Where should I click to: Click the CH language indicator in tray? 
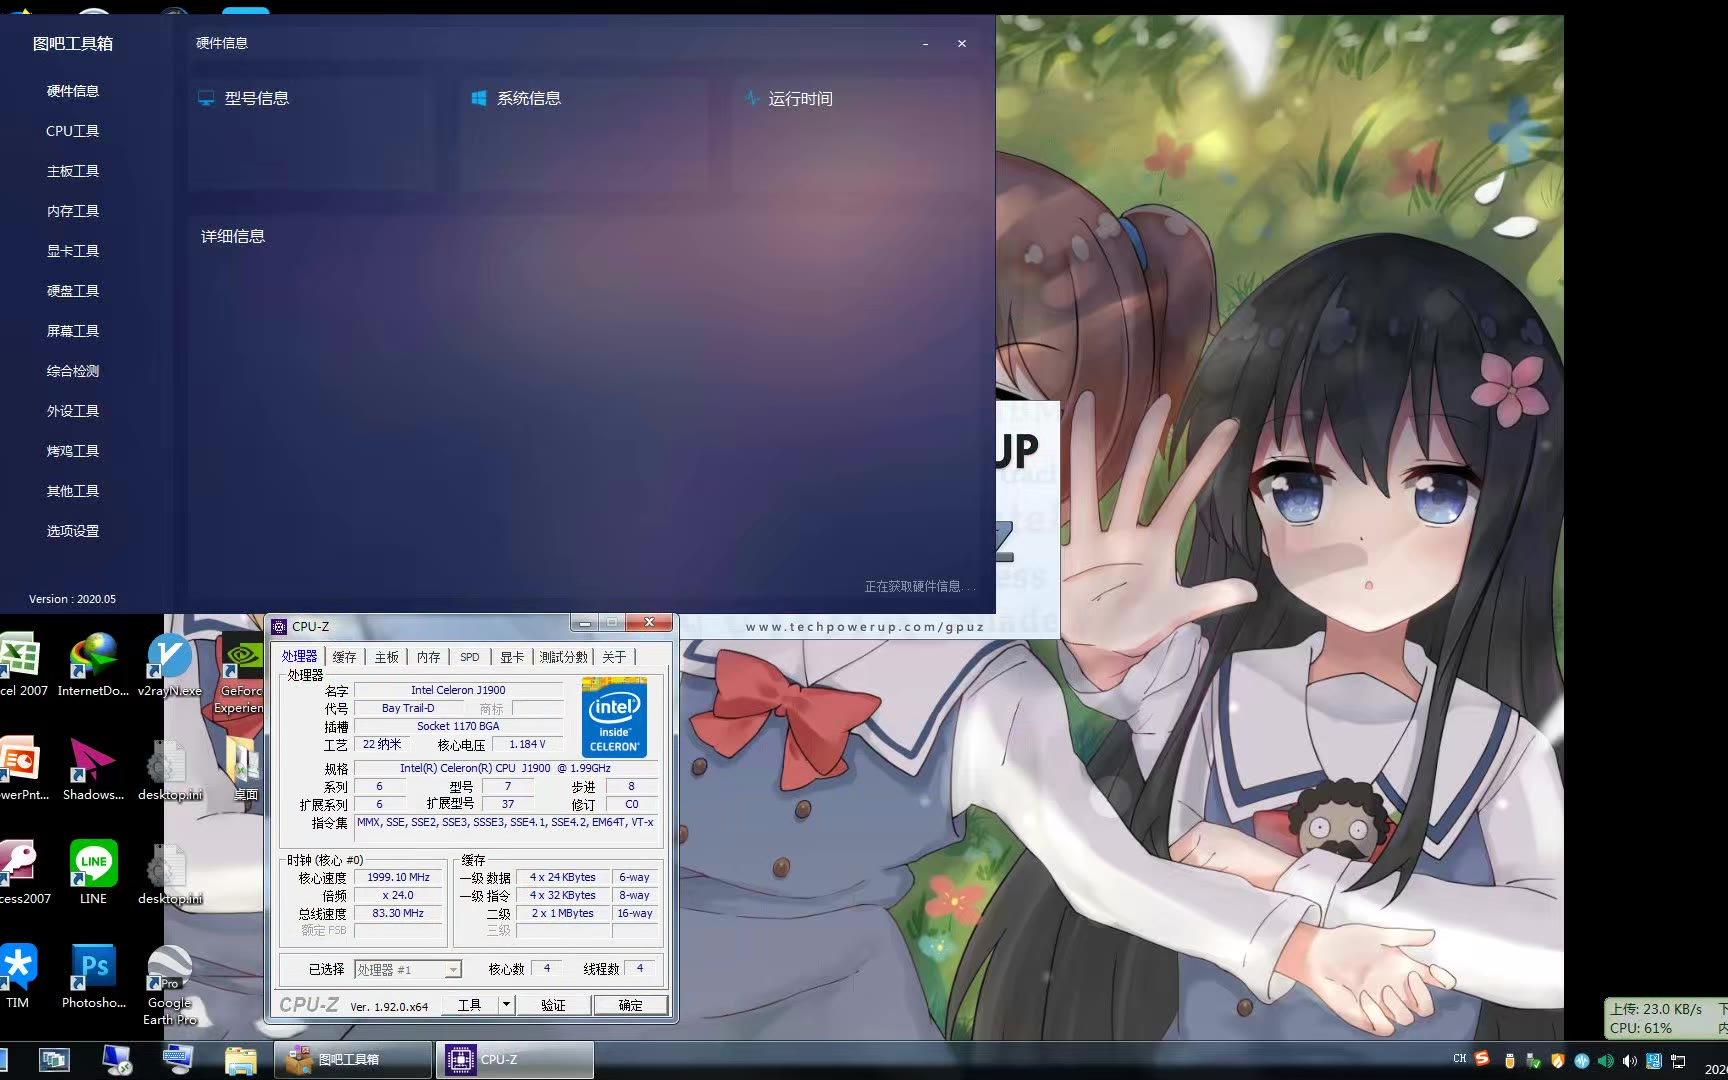(1460, 1059)
